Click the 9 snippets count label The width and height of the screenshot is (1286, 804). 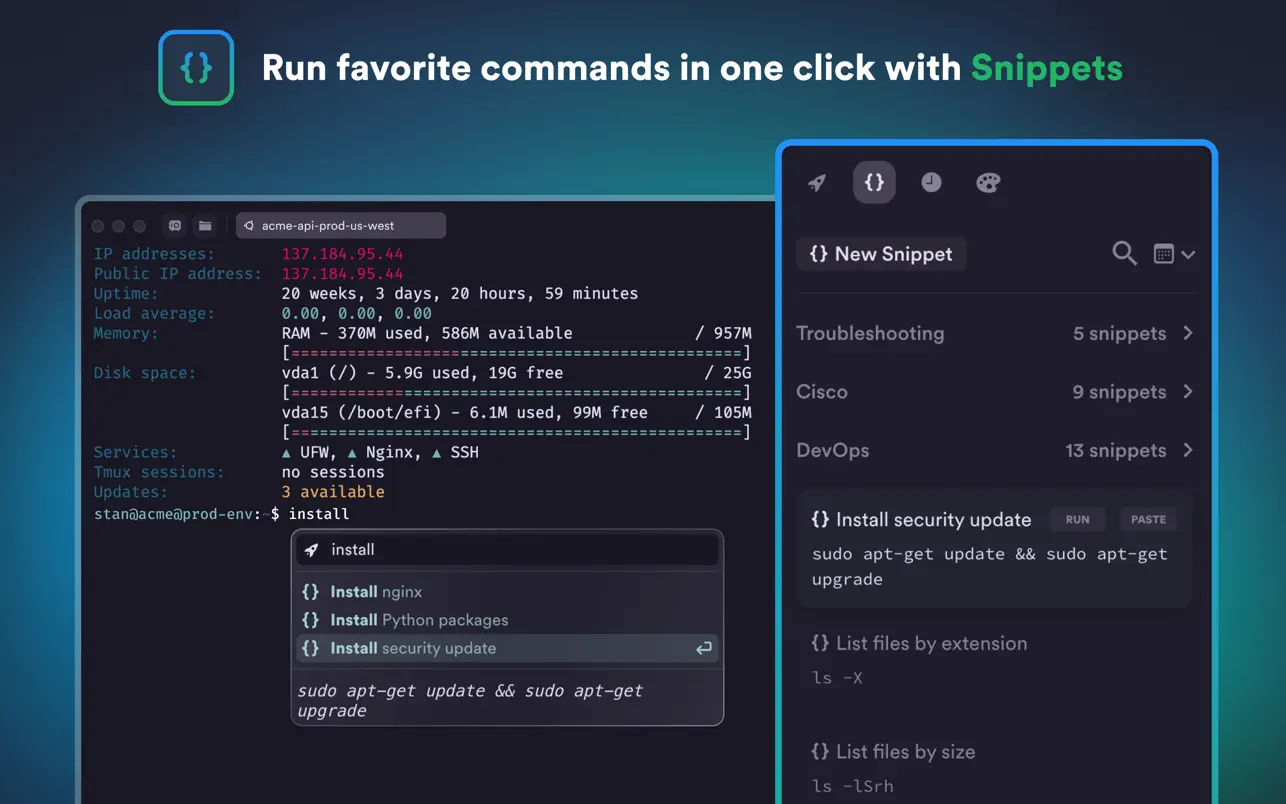1119,391
